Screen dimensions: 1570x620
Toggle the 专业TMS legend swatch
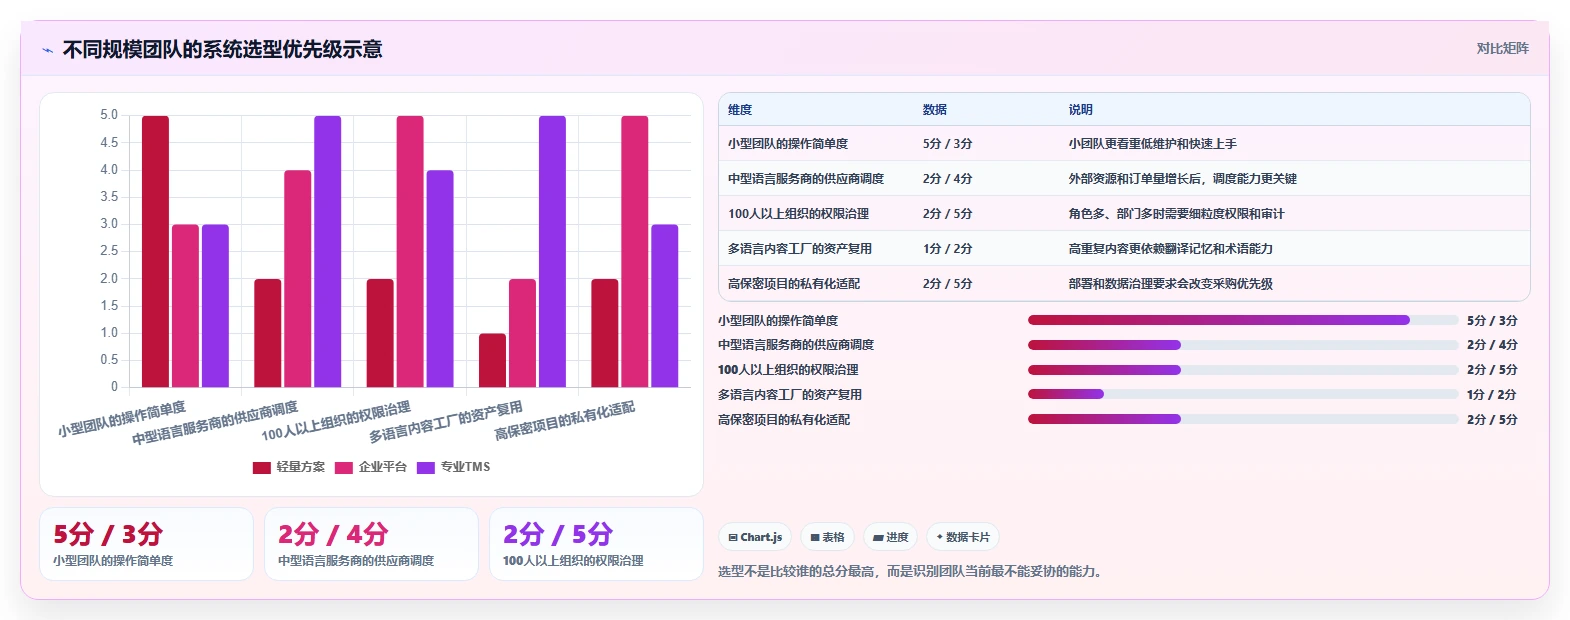coord(426,467)
